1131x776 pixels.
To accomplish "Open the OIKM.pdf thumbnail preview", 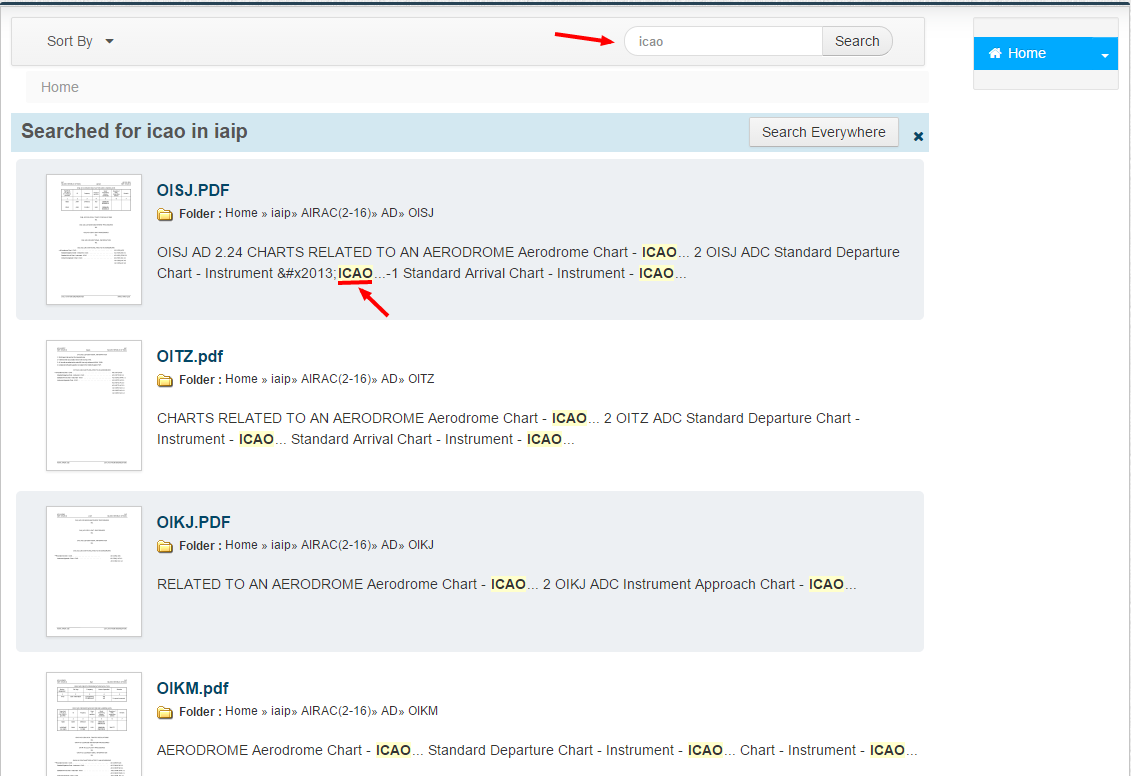I will click(x=94, y=724).
